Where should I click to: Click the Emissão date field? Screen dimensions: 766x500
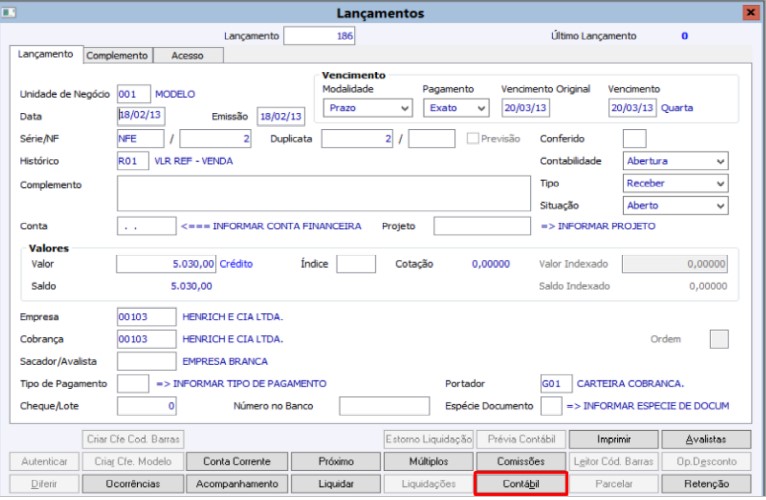click(281, 116)
